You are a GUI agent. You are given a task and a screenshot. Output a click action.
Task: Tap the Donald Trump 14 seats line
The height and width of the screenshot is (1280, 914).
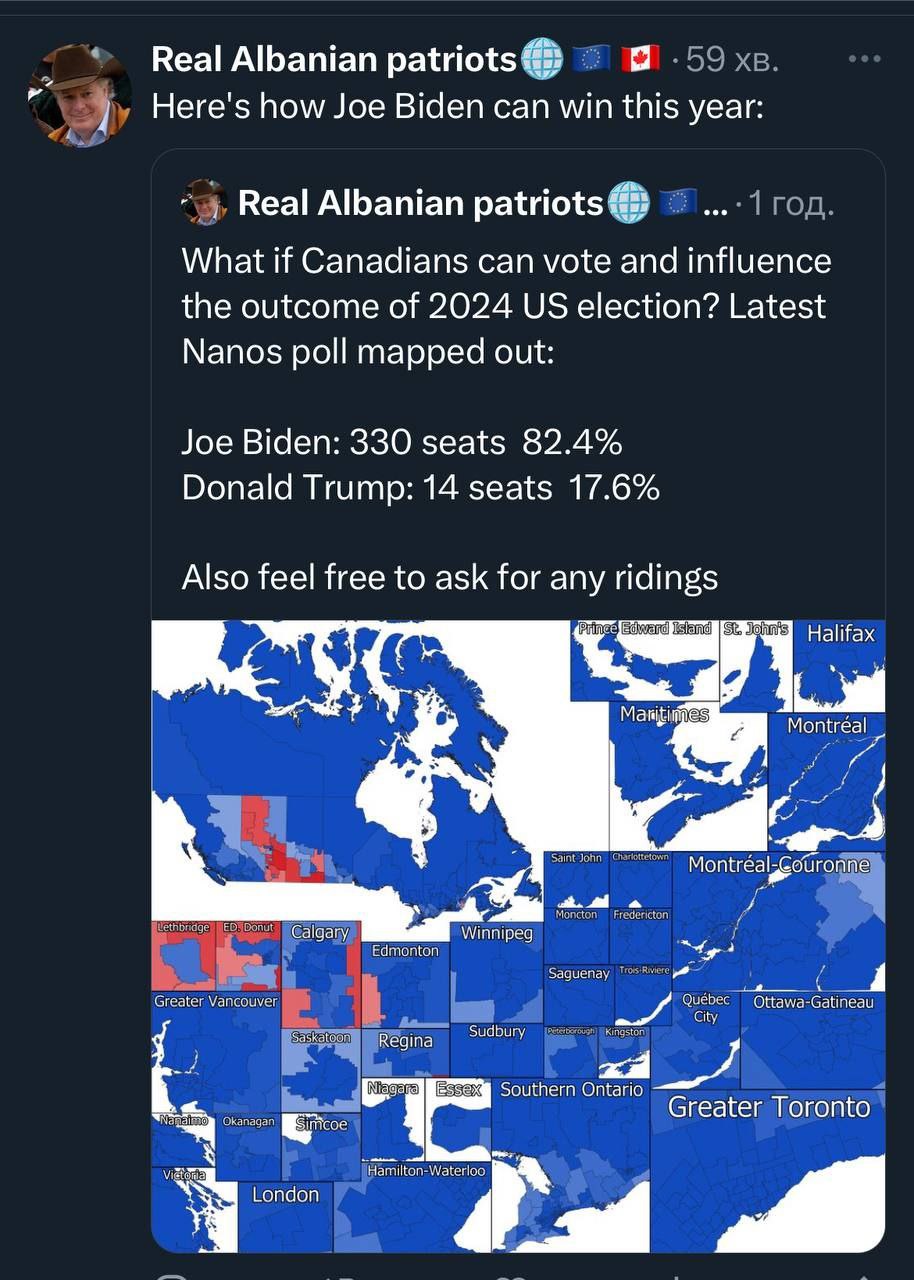click(x=420, y=487)
